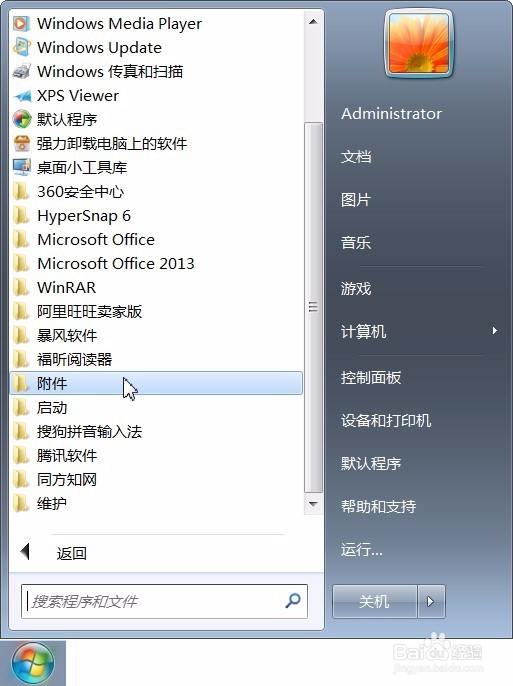Image resolution: width=513 pixels, height=686 pixels.
Task: Click the 附件 folder icon
Action: [x=21, y=384]
